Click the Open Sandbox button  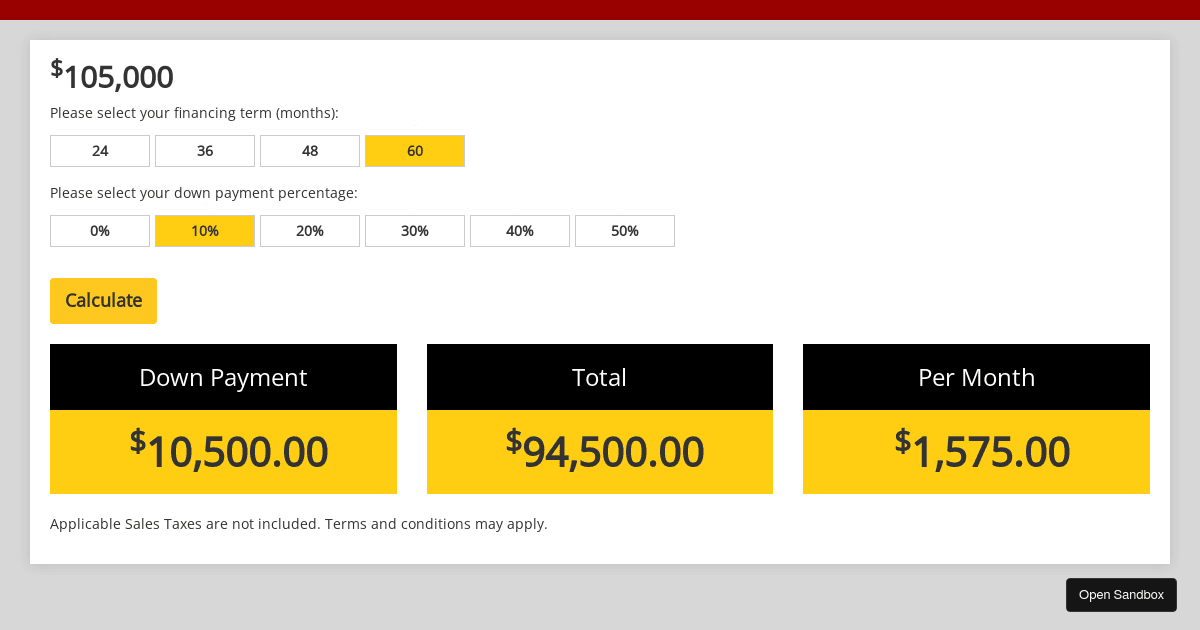point(1121,594)
